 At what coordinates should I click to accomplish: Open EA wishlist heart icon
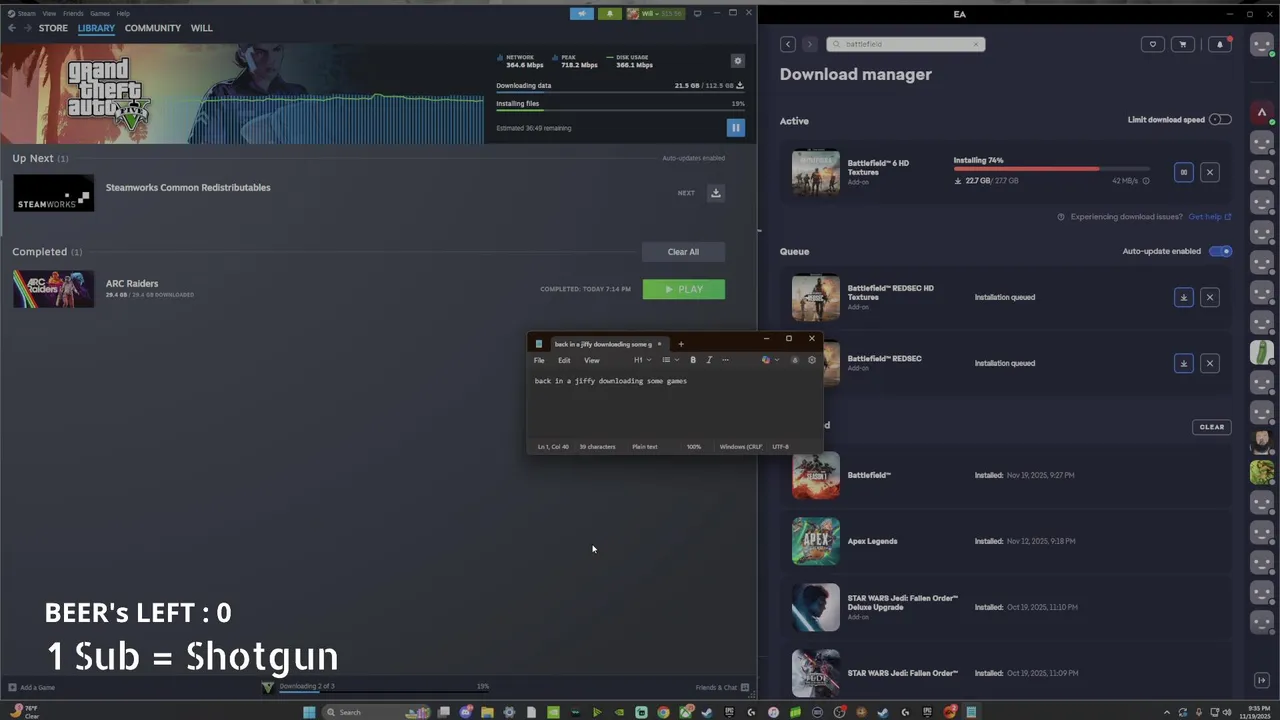1152,44
